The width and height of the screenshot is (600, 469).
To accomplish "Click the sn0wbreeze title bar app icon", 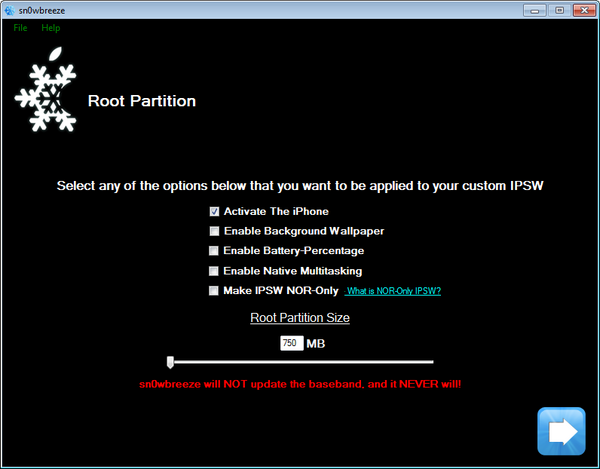I will coord(11,10).
